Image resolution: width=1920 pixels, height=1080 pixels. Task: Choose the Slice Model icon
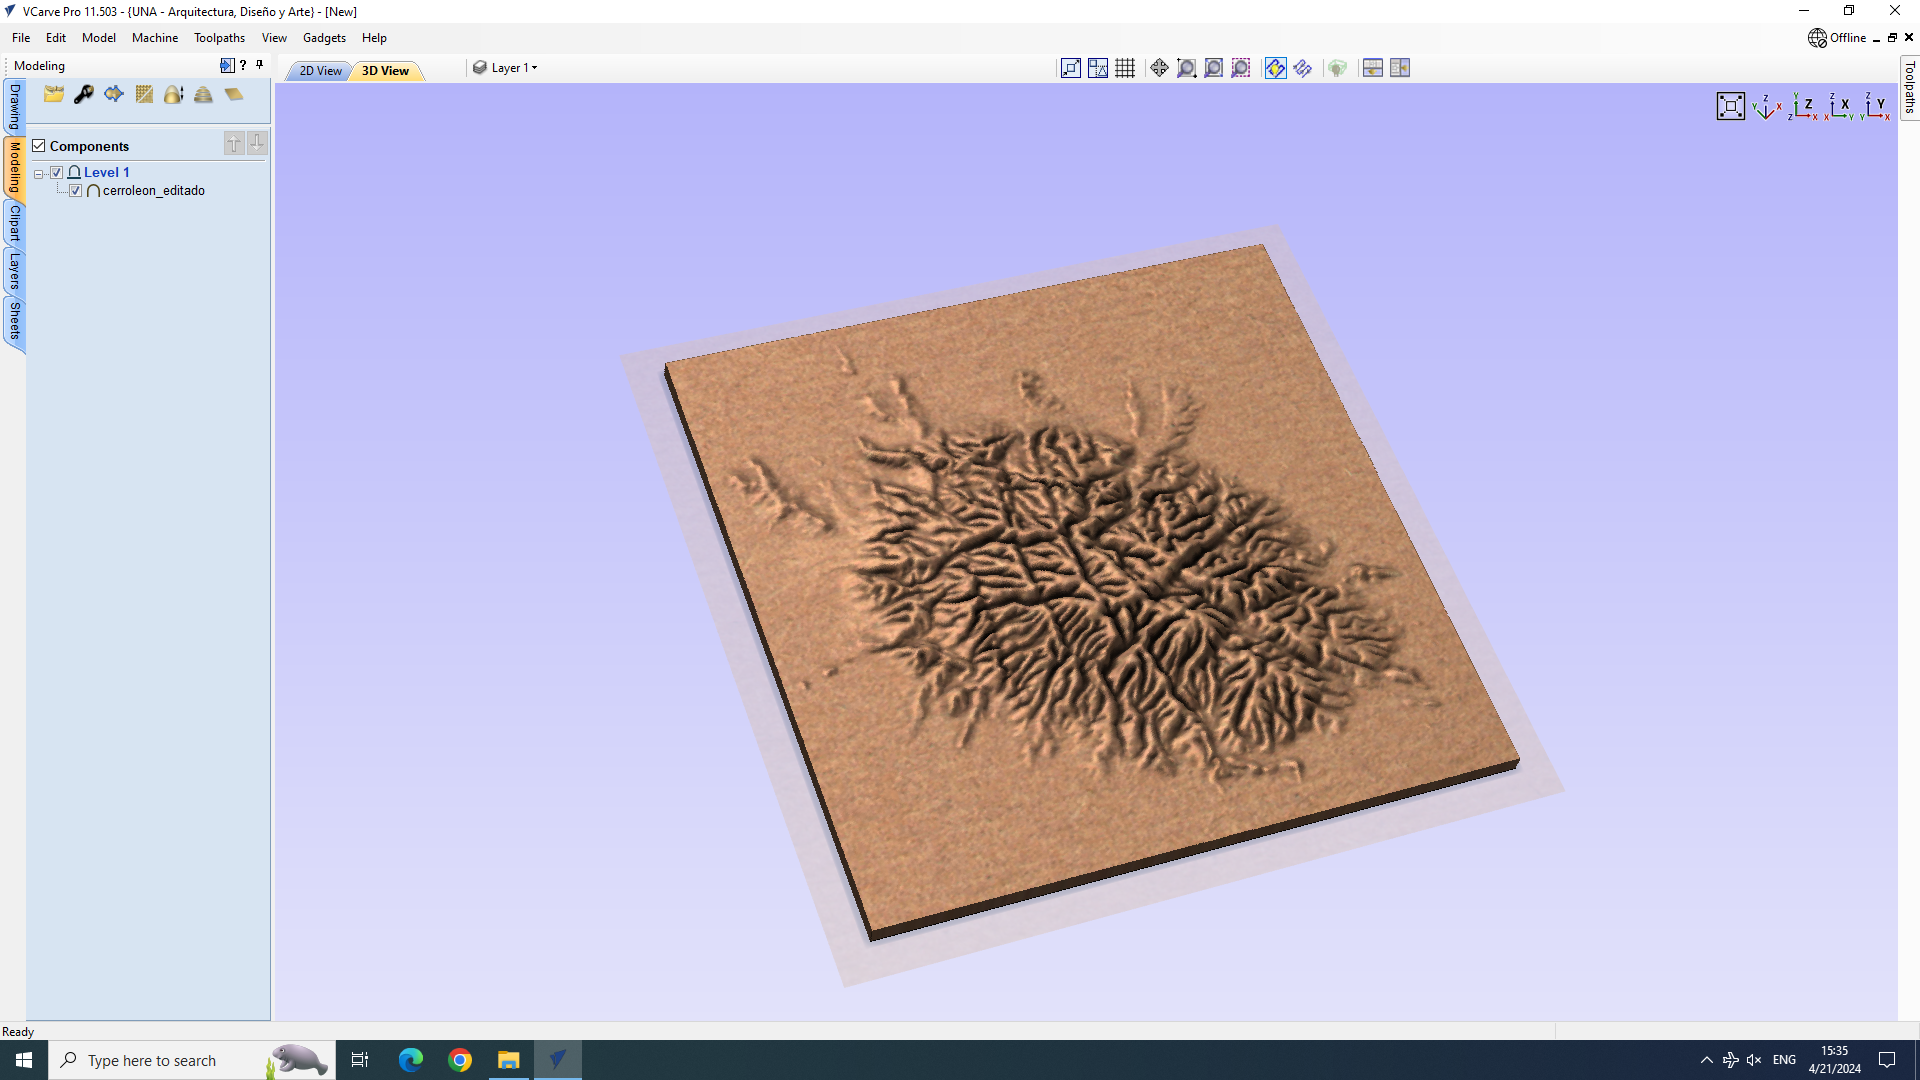[x=204, y=94]
